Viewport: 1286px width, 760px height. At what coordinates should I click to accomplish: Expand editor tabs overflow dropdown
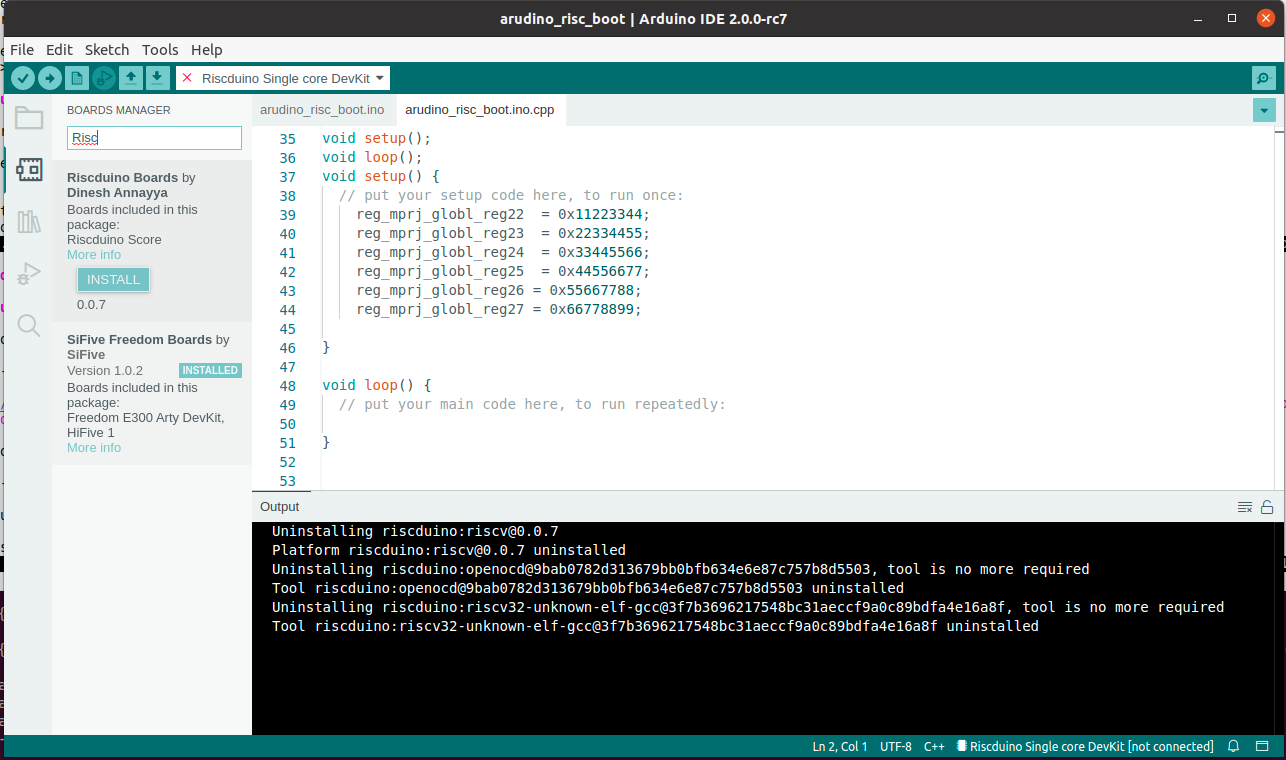[1264, 110]
